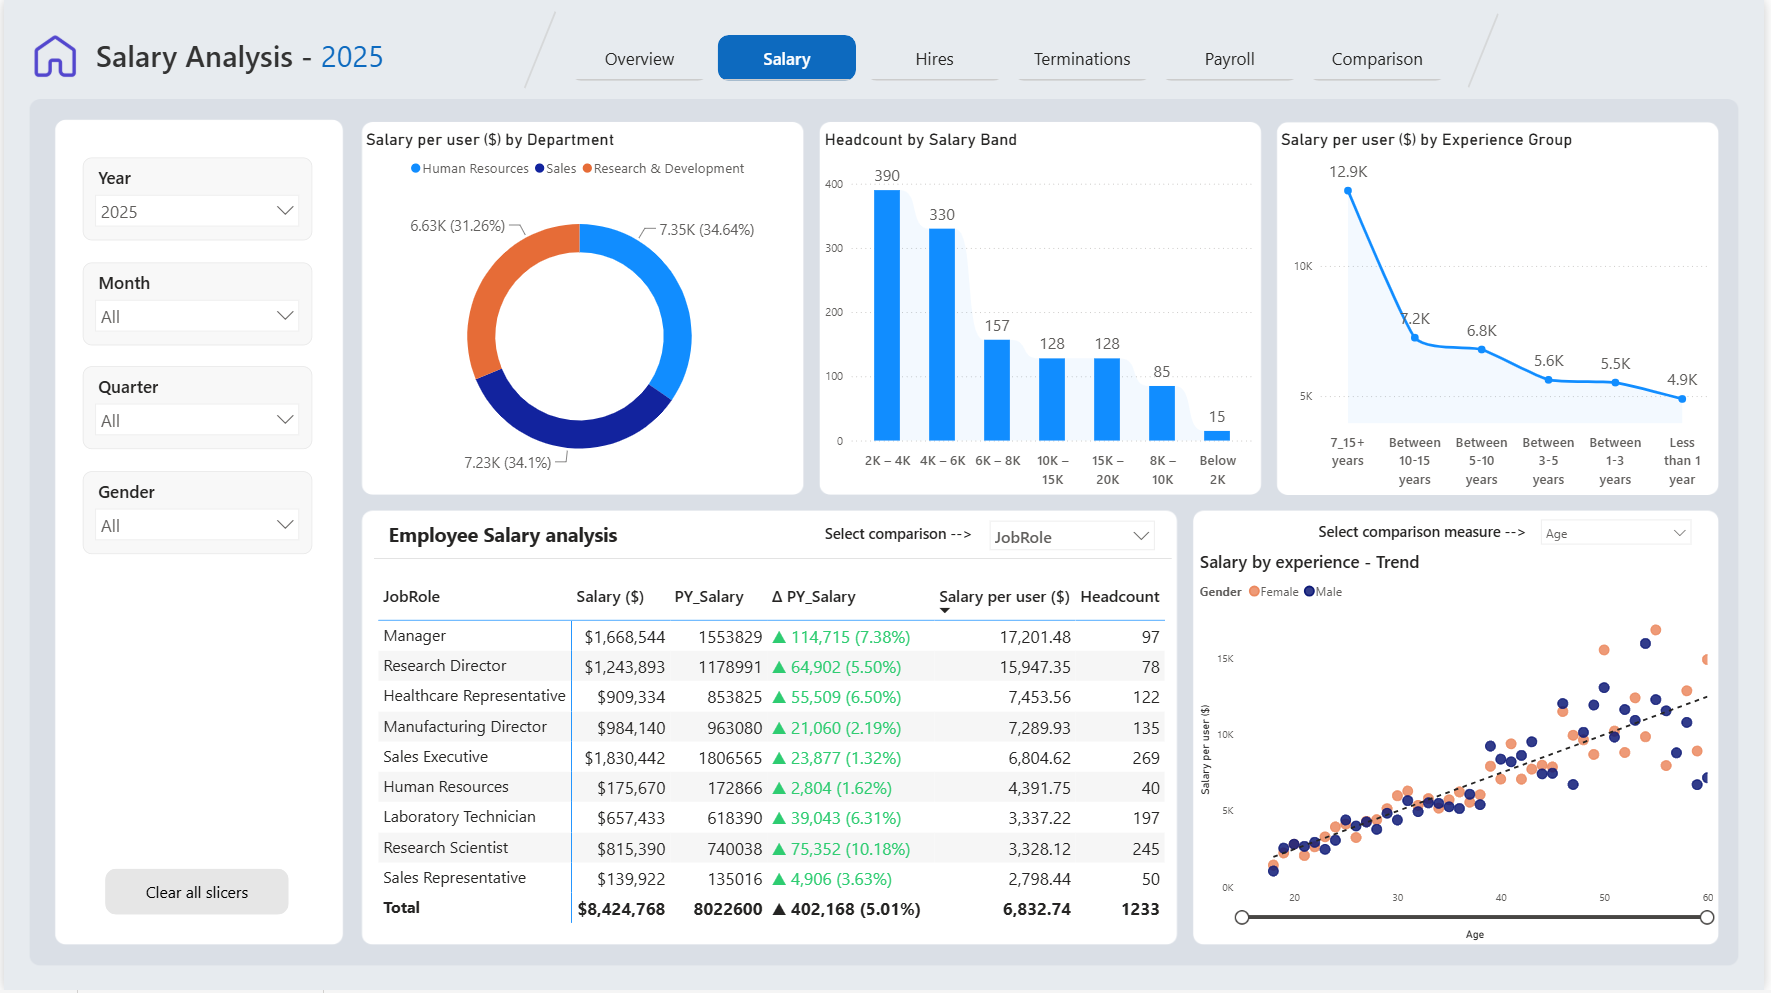Click the Sales legend dot
1771x993 pixels.
coord(540,169)
